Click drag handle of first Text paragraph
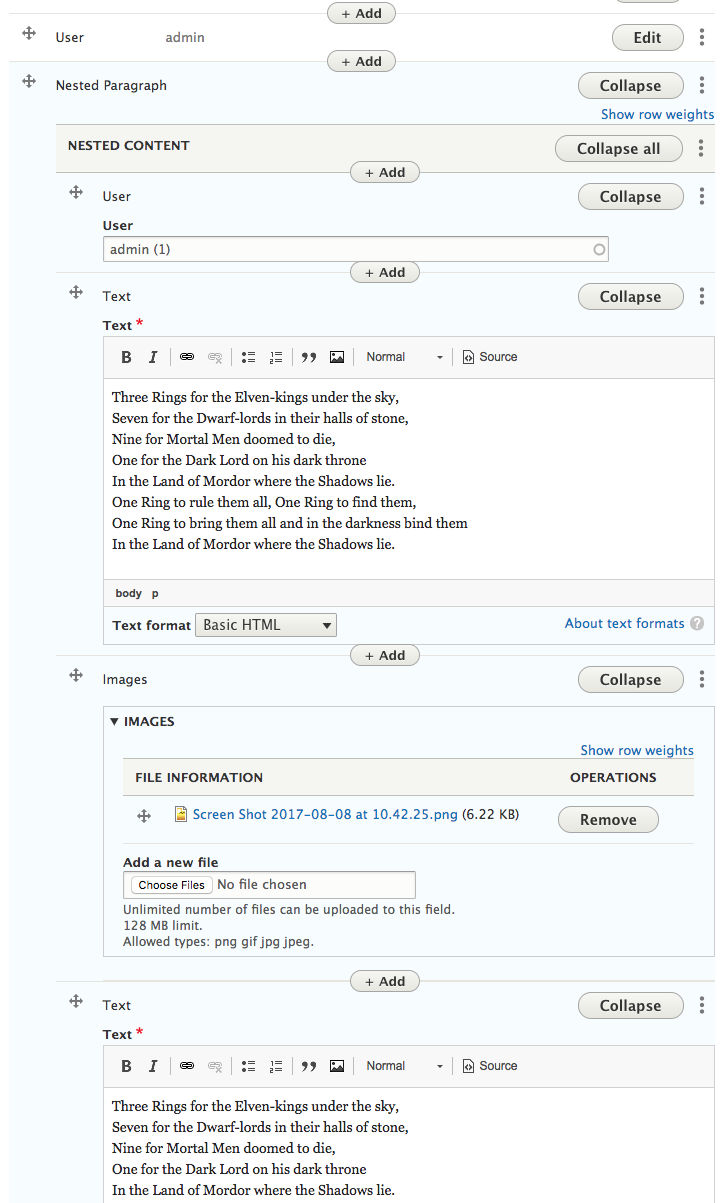 (x=75, y=292)
